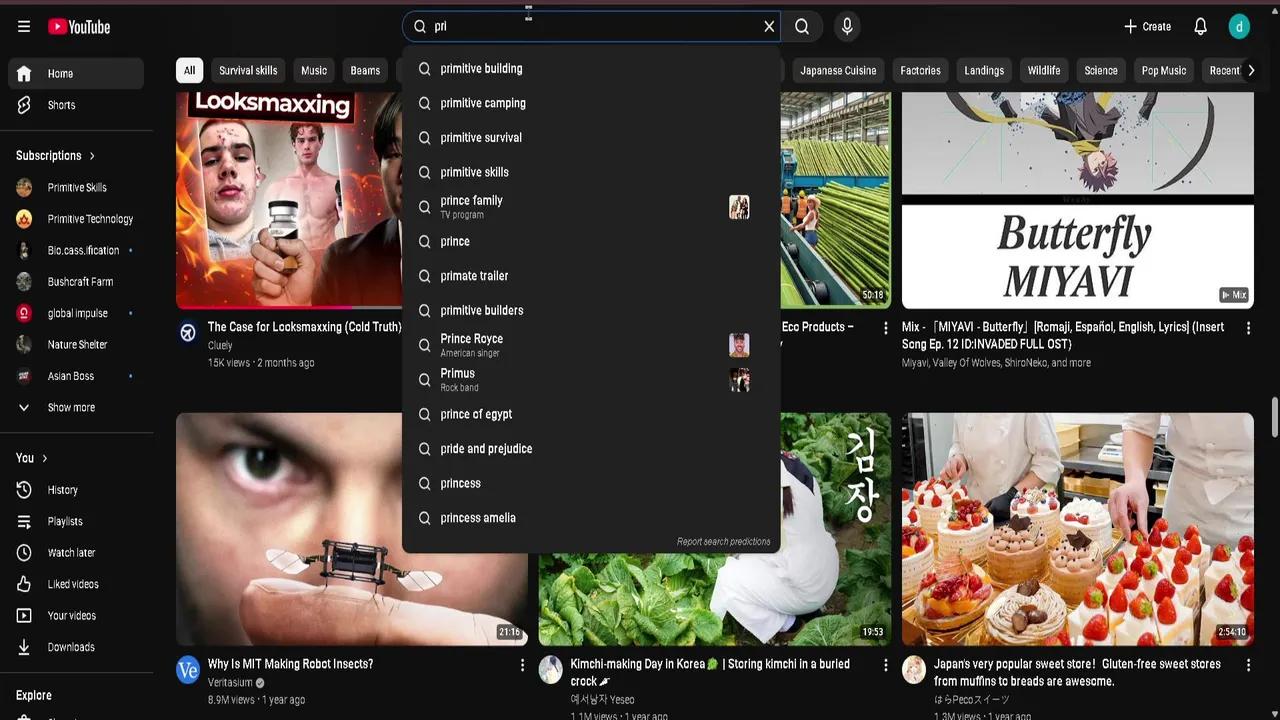Select the Wildlife filter chip
Screen dimensions: 1280x720
1044,70
